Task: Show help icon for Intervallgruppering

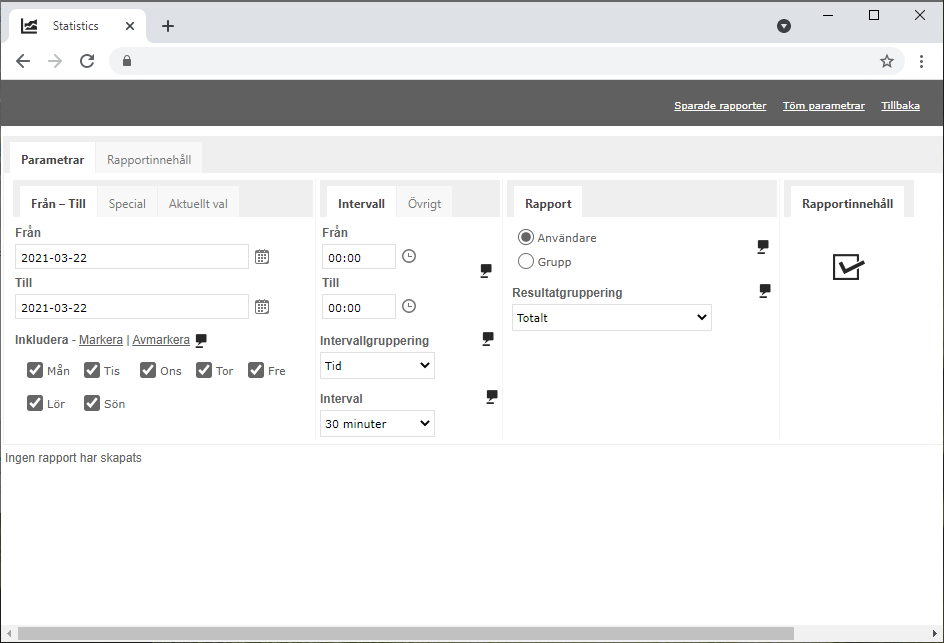Action: pyautogui.click(x=488, y=339)
